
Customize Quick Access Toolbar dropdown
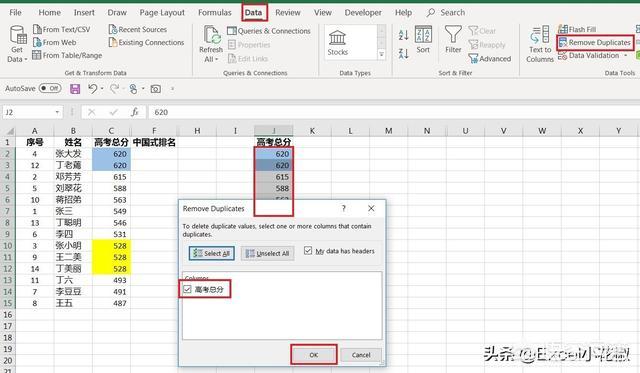click(172, 89)
